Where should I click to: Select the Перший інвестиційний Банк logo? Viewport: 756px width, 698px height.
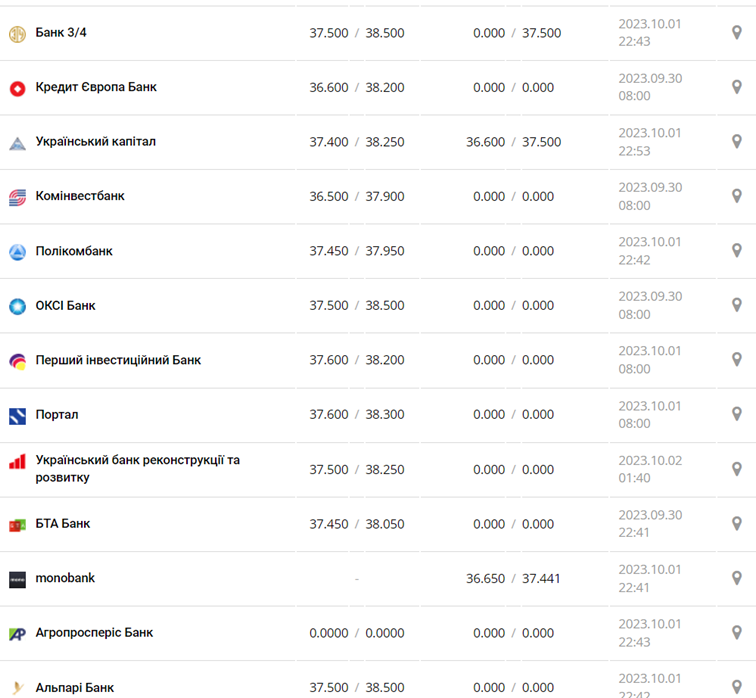17,360
